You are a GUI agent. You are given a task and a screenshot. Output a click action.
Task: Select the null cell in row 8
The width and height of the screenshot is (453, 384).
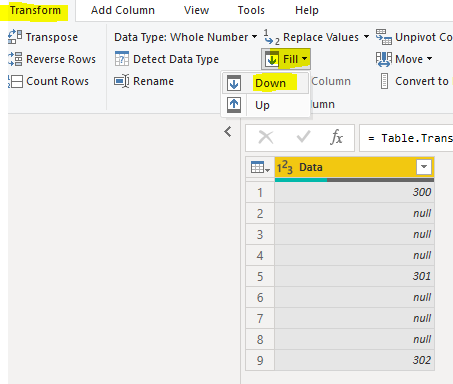pos(355,339)
